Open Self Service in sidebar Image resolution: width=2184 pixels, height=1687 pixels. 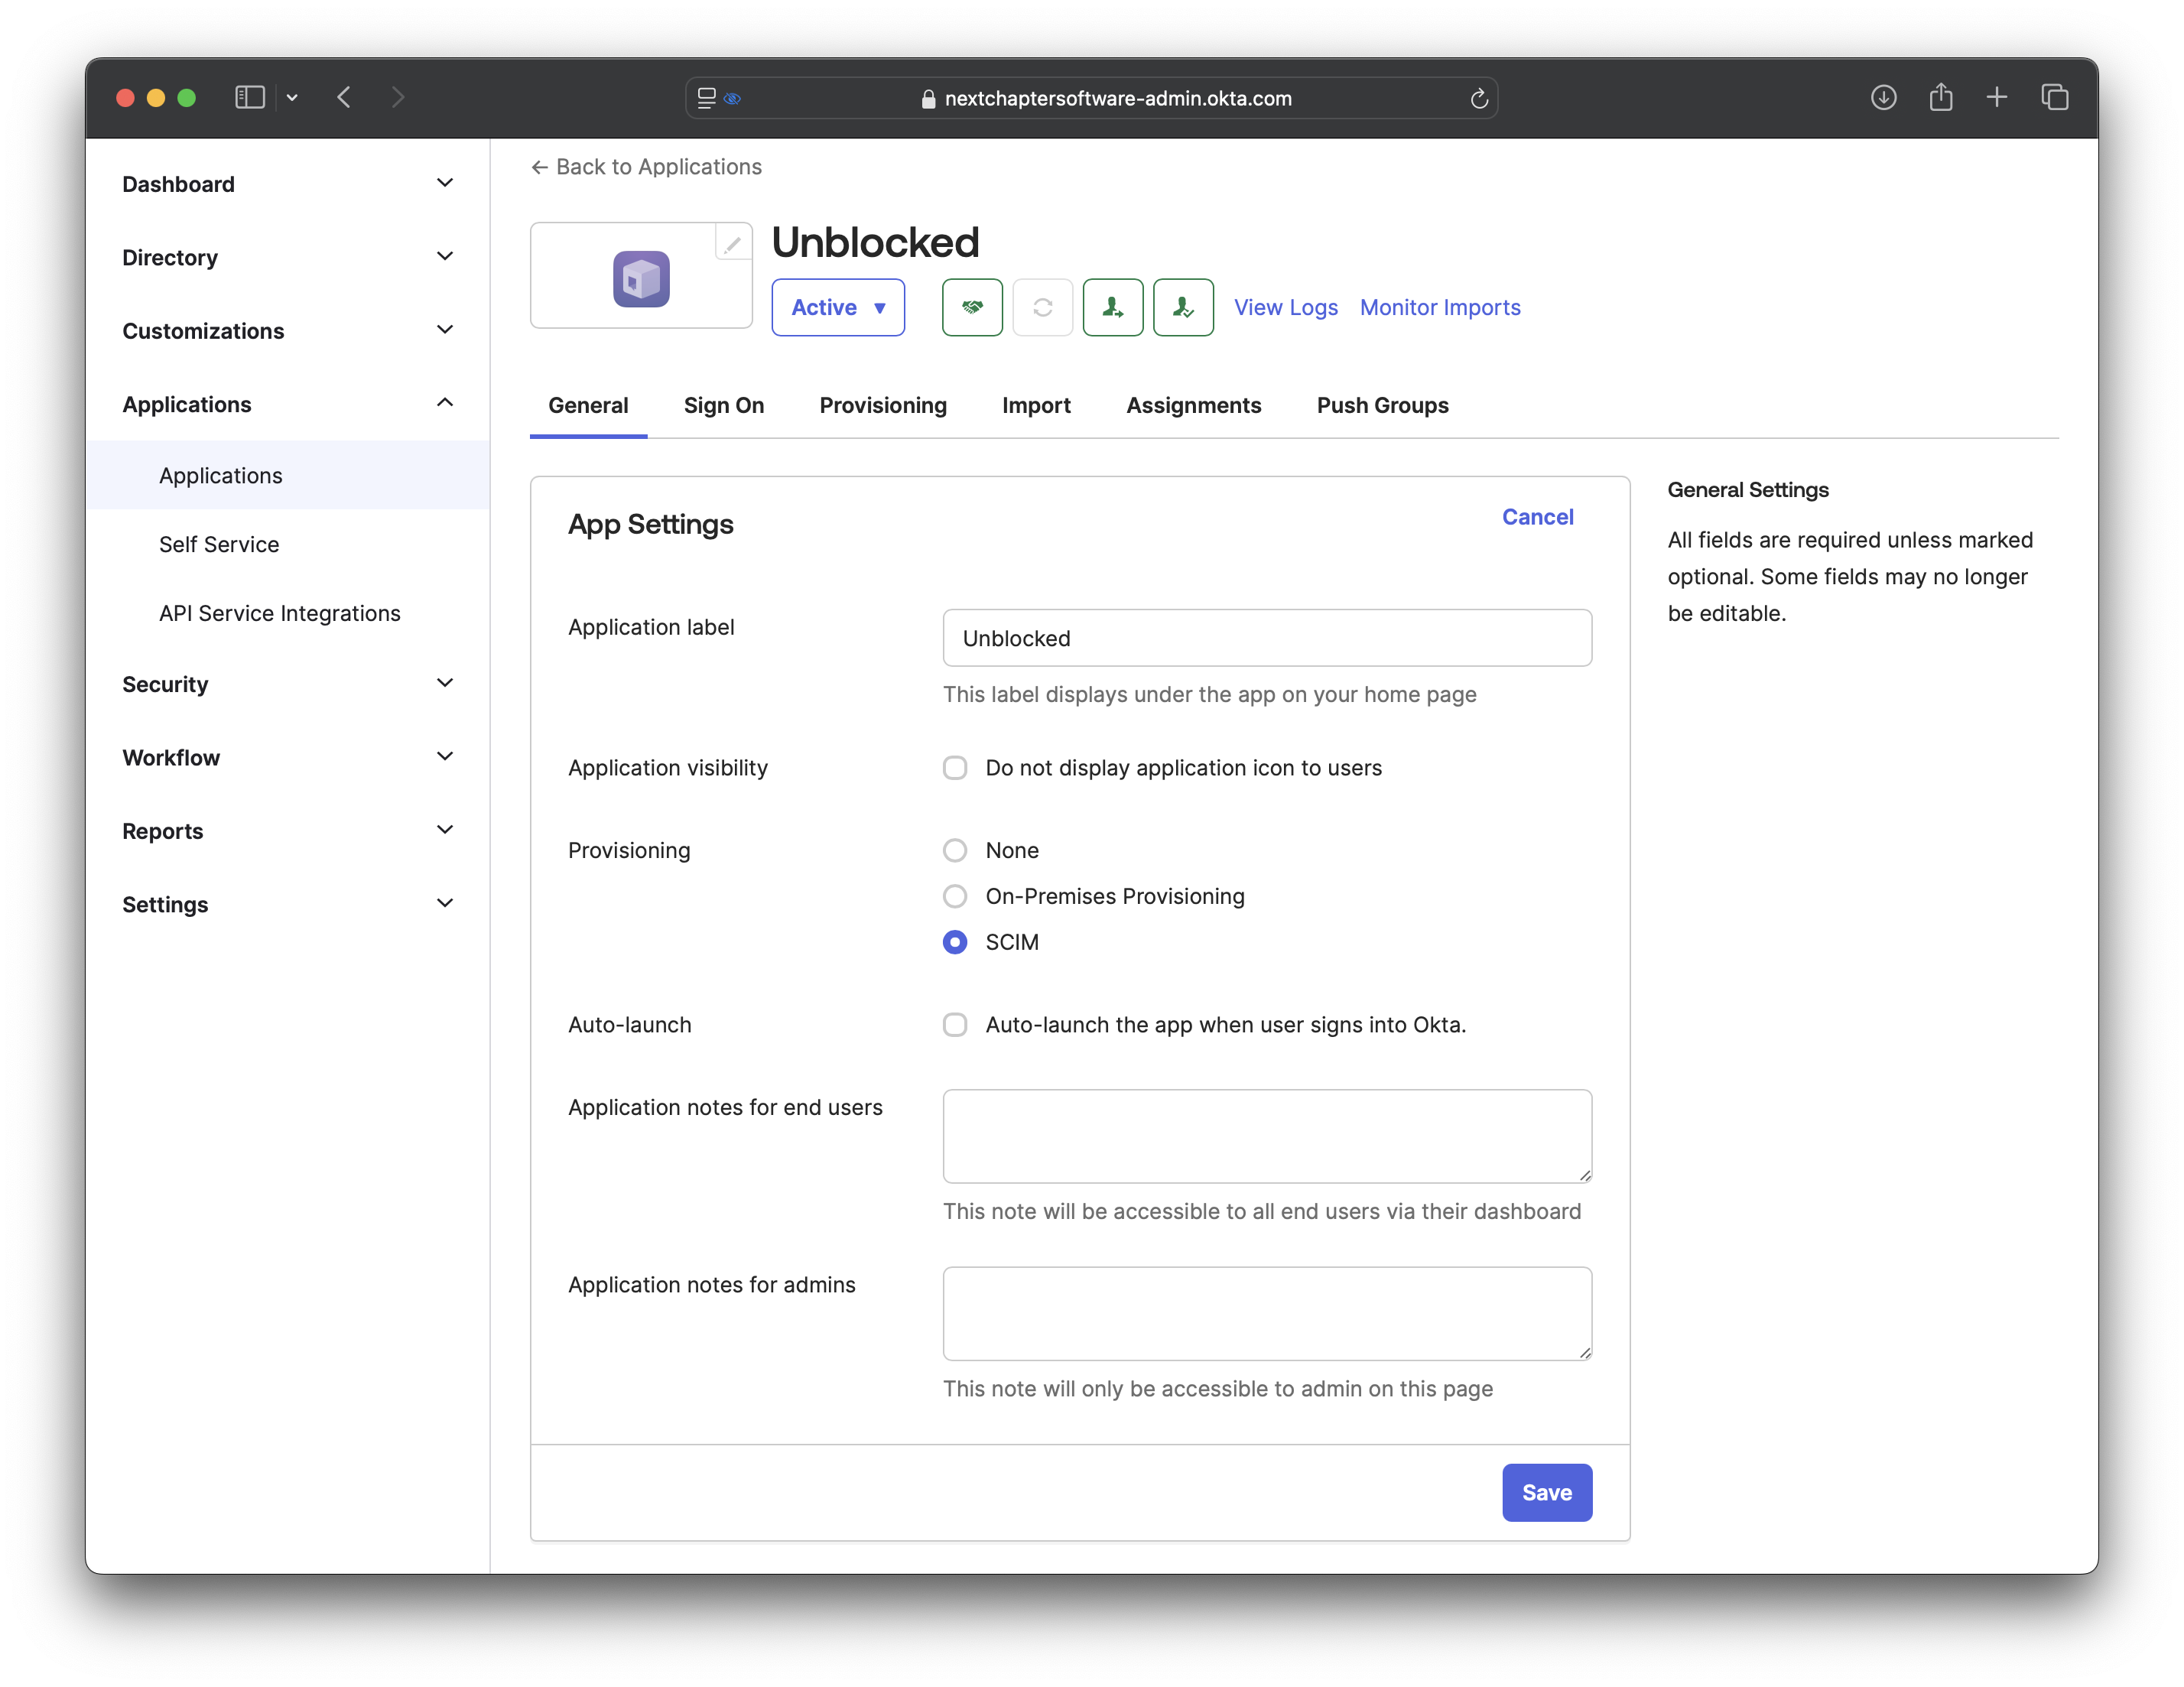tap(288, 544)
